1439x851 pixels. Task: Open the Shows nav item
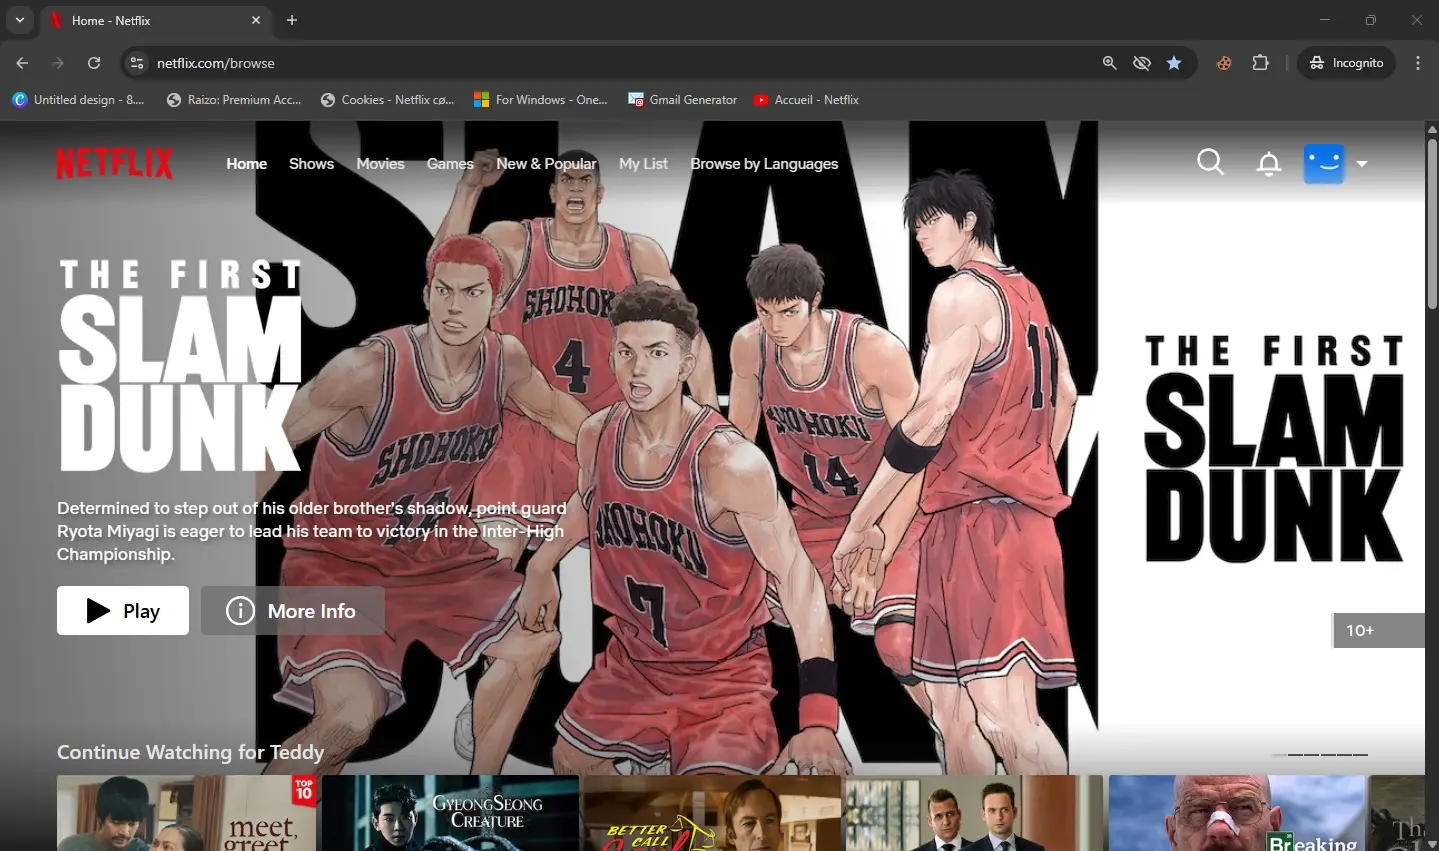pyautogui.click(x=311, y=164)
